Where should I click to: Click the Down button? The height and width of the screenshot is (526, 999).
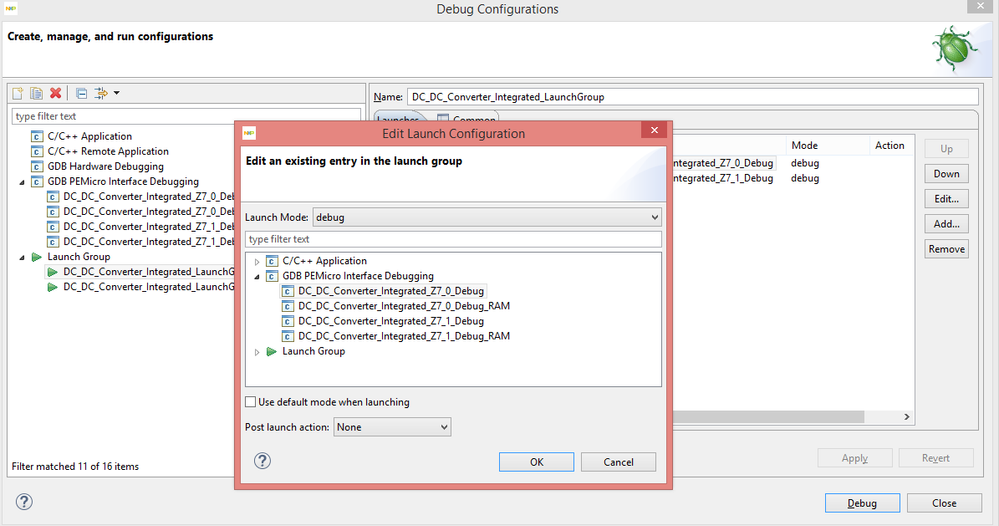[947, 174]
